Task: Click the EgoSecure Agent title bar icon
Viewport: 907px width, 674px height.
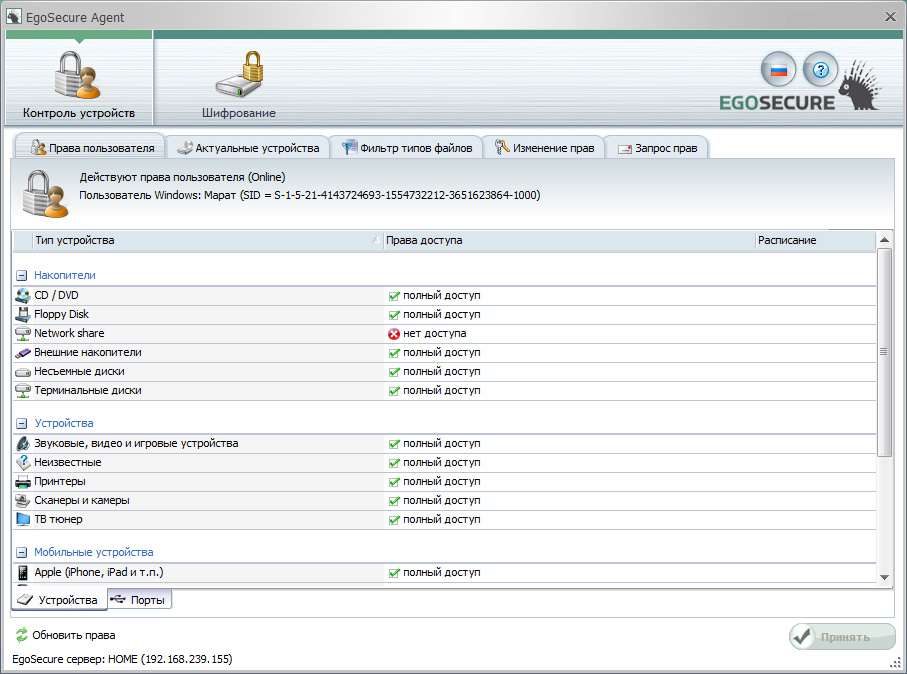Action: coord(14,17)
